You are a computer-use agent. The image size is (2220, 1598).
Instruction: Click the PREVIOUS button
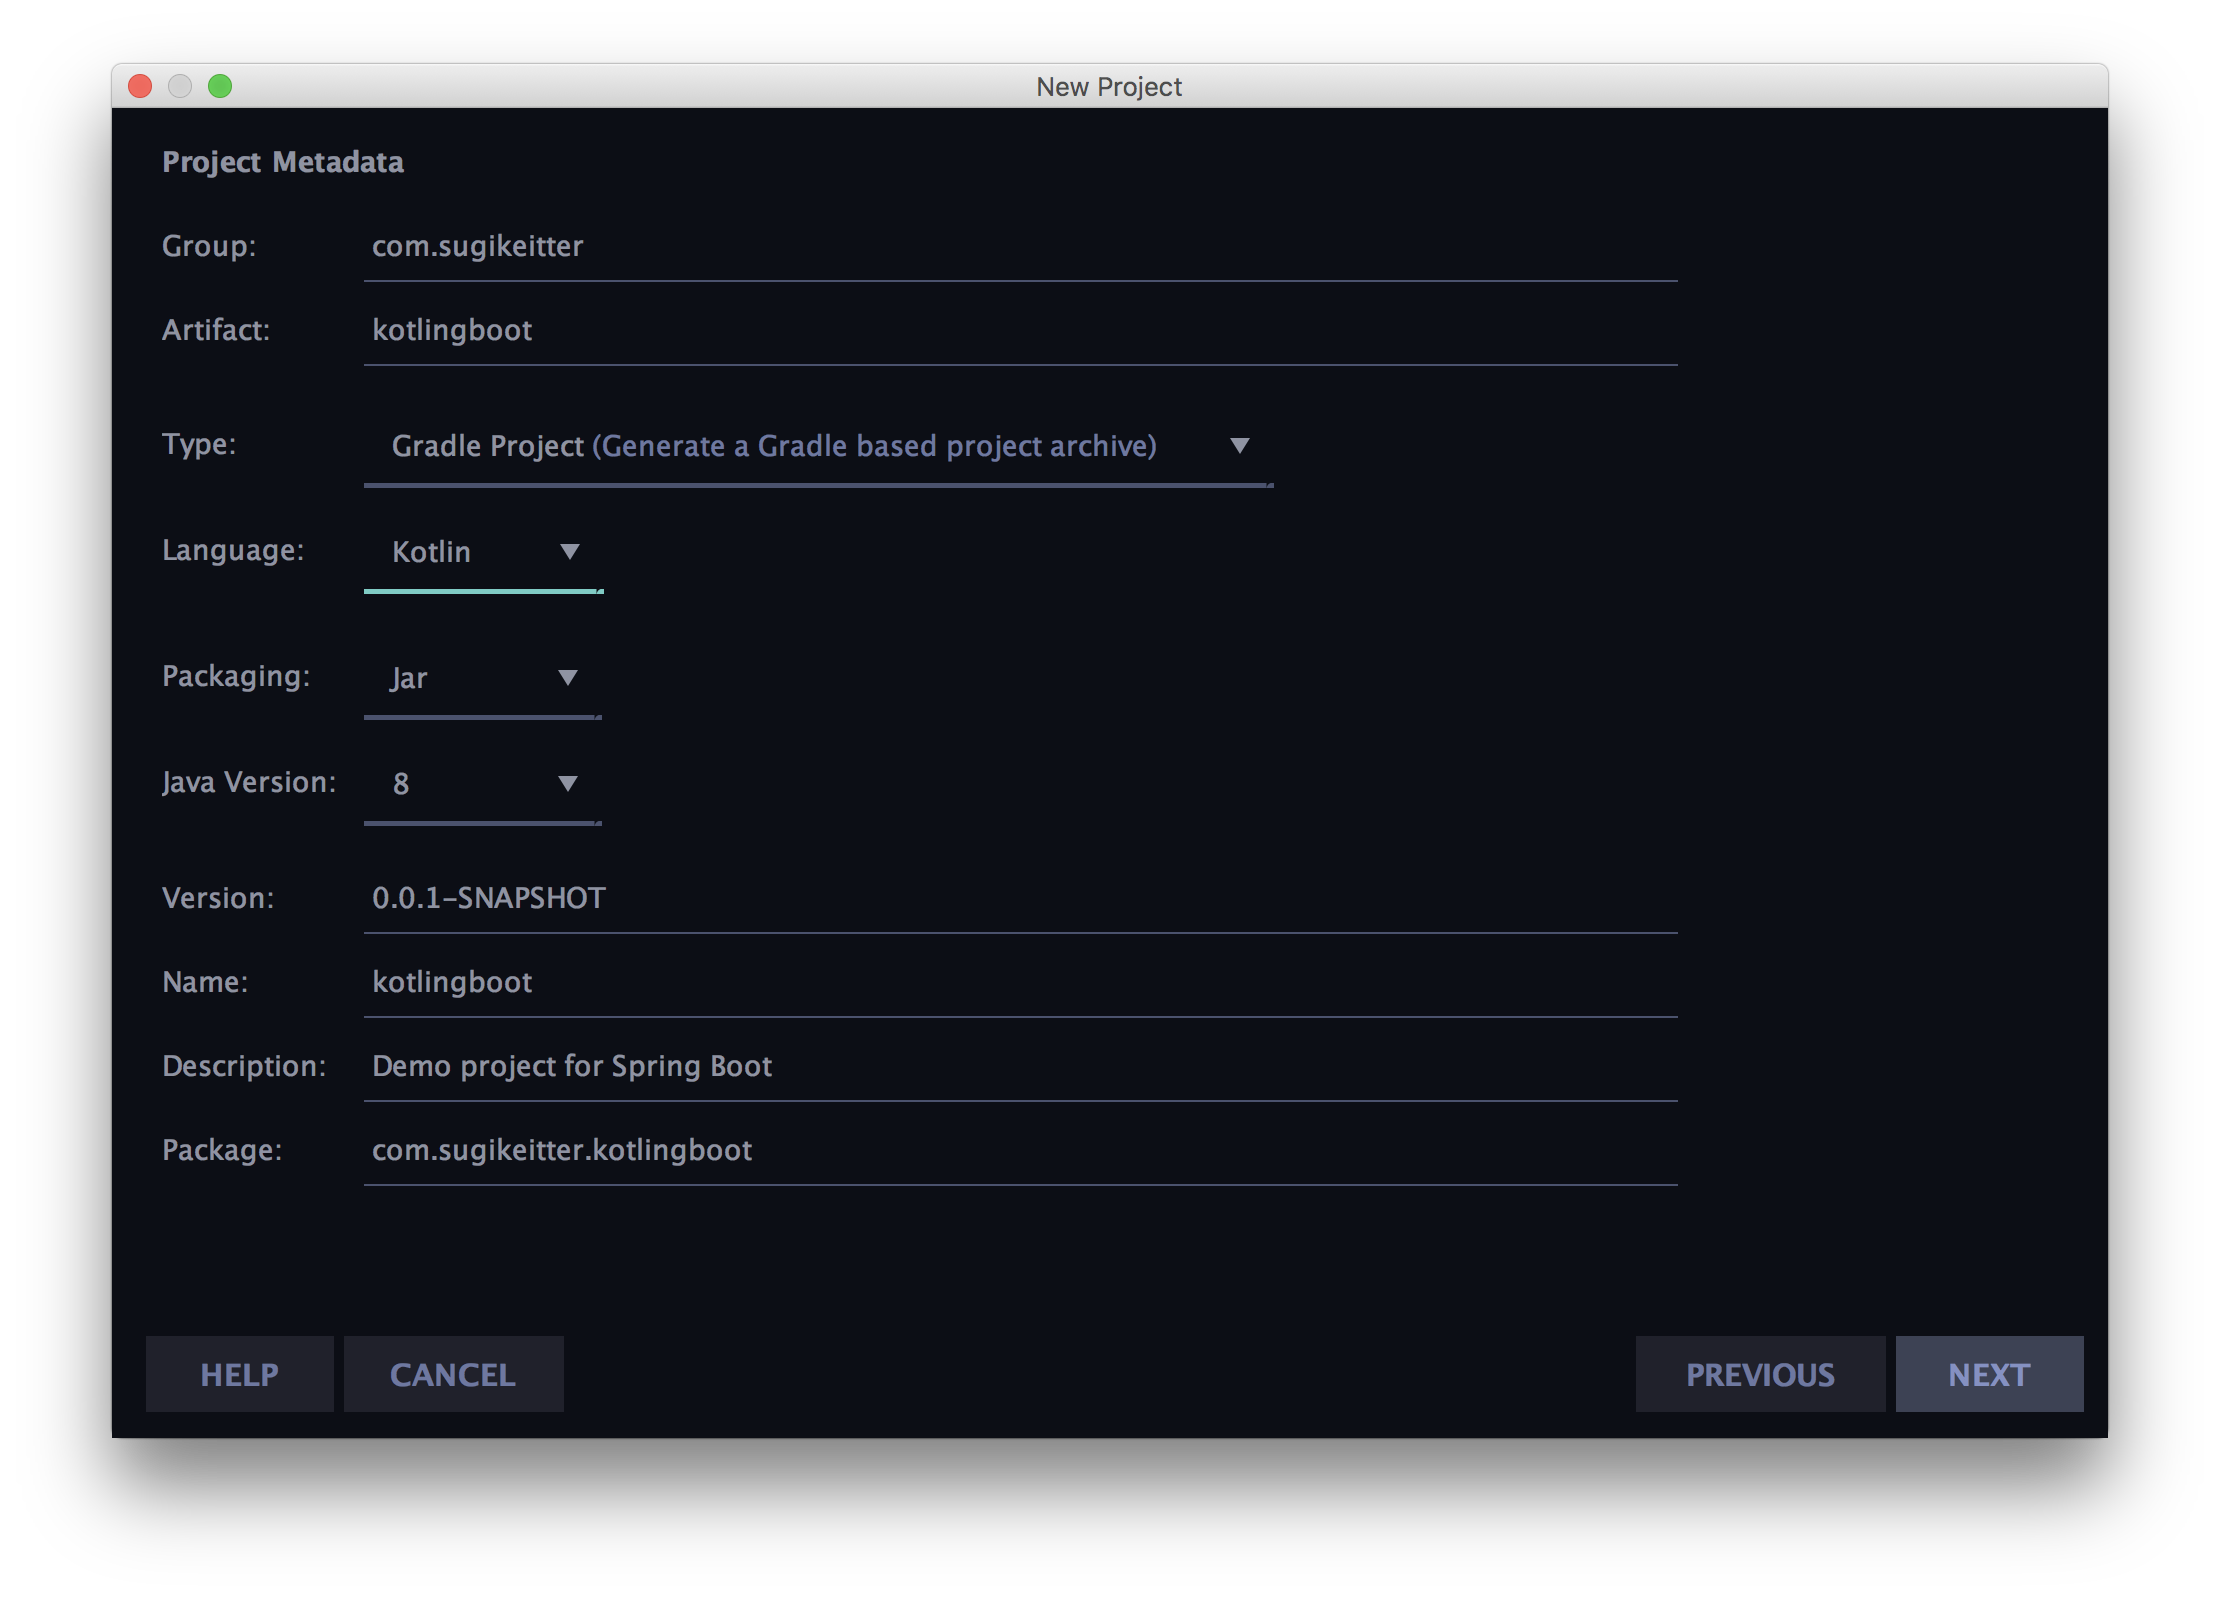click(x=1760, y=1374)
